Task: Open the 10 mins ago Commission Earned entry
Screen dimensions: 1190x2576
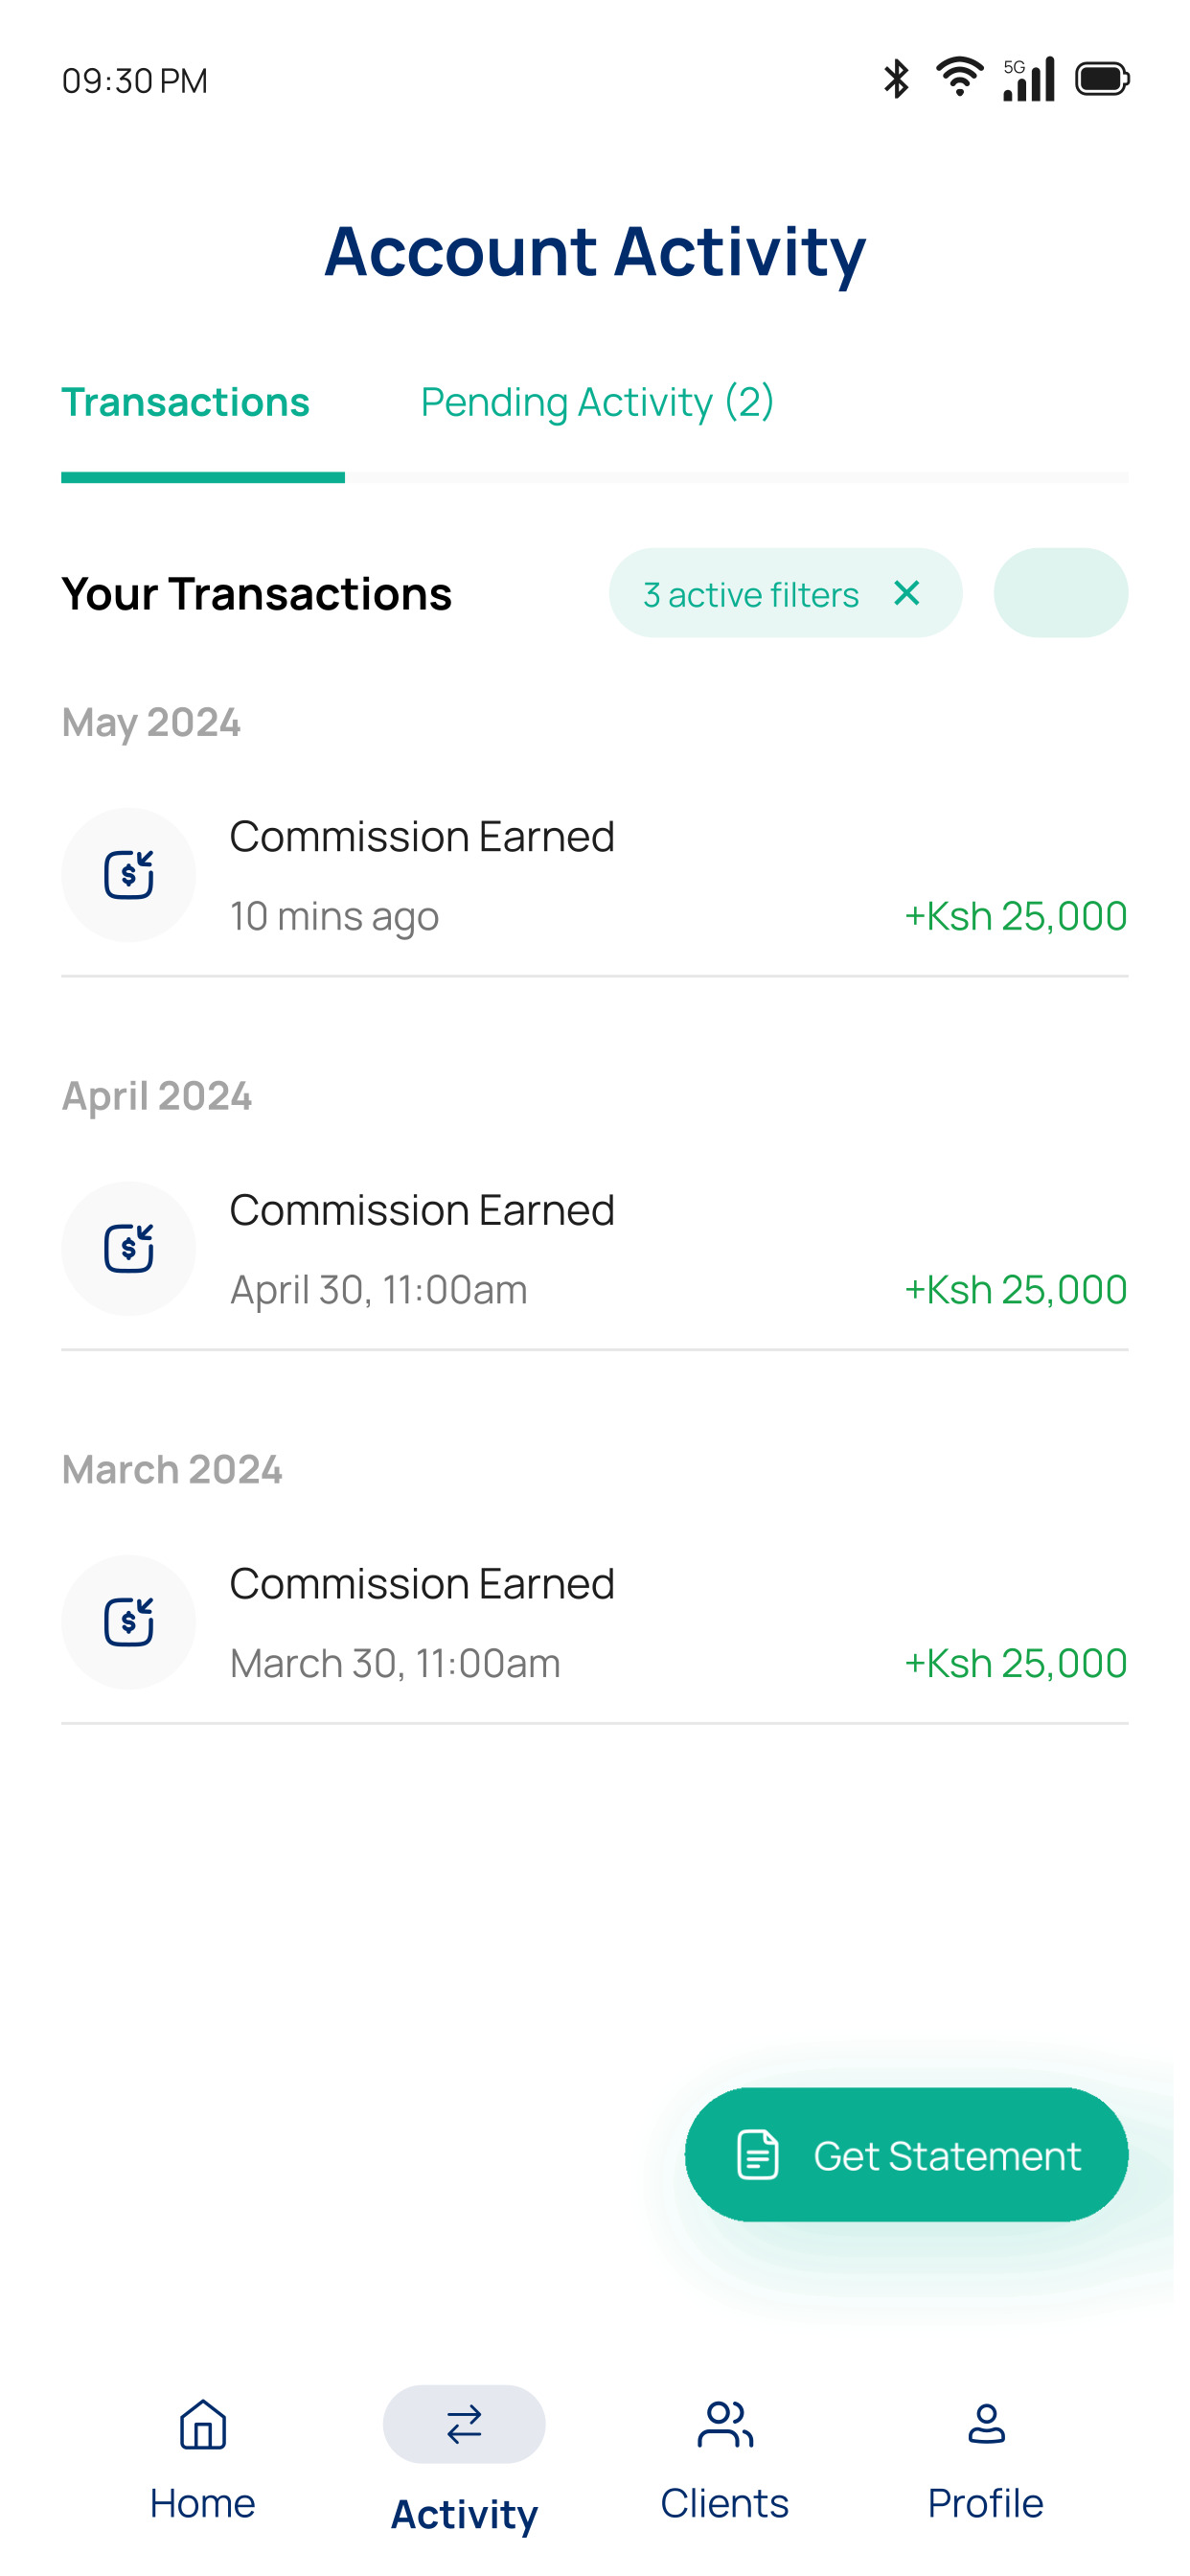Action: [x=595, y=876]
